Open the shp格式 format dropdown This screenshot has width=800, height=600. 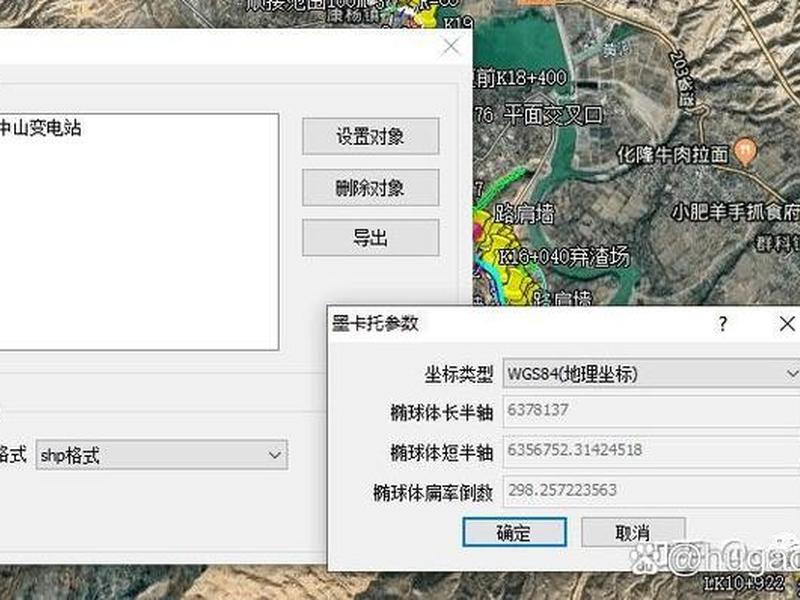point(162,455)
